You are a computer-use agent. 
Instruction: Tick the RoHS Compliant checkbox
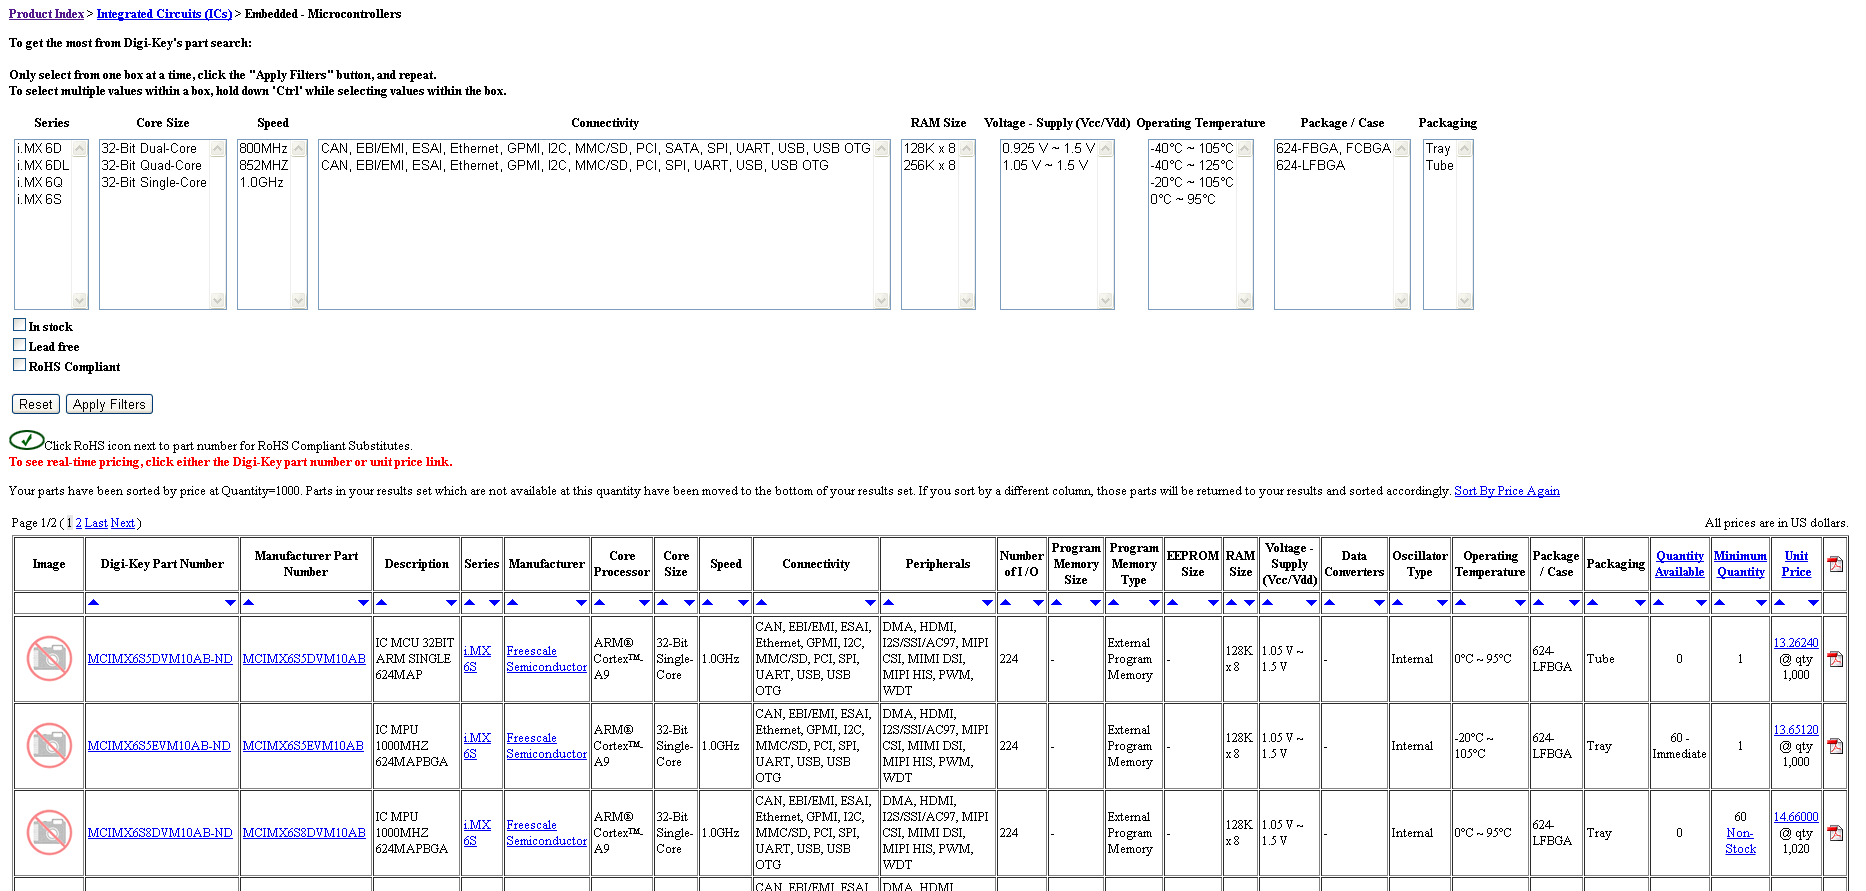click(19, 365)
